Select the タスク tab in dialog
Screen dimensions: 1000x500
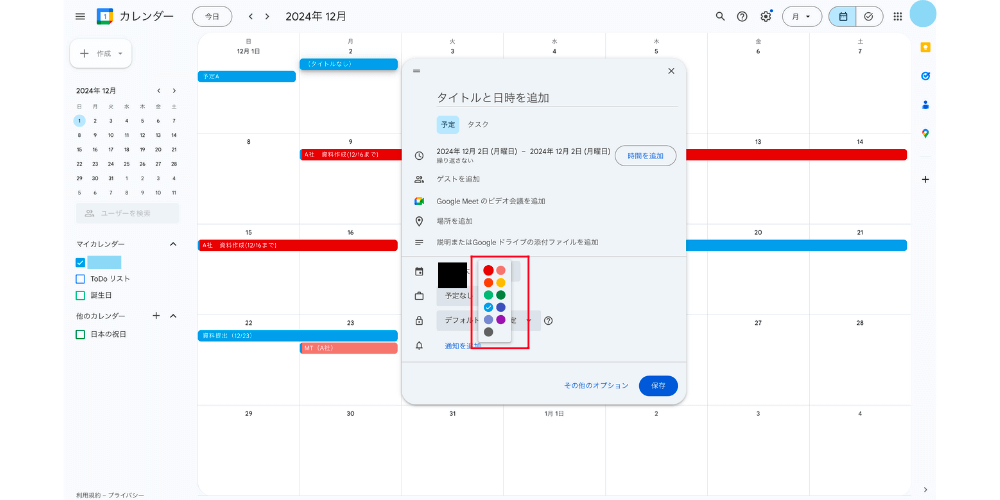[x=478, y=124]
